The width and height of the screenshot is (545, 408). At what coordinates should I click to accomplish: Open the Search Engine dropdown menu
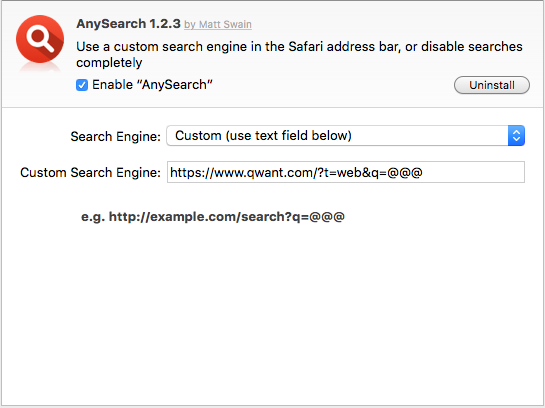[x=345, y=136]
